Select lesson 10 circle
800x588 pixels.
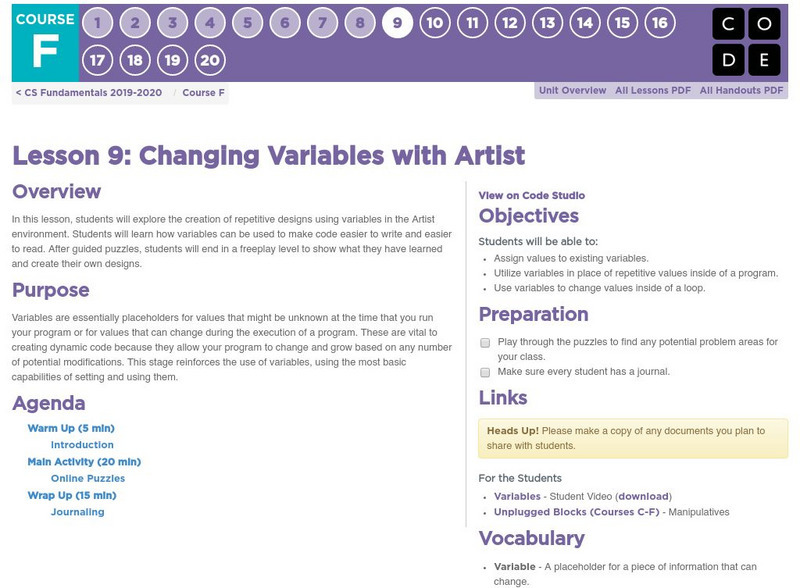pos(435,23)
